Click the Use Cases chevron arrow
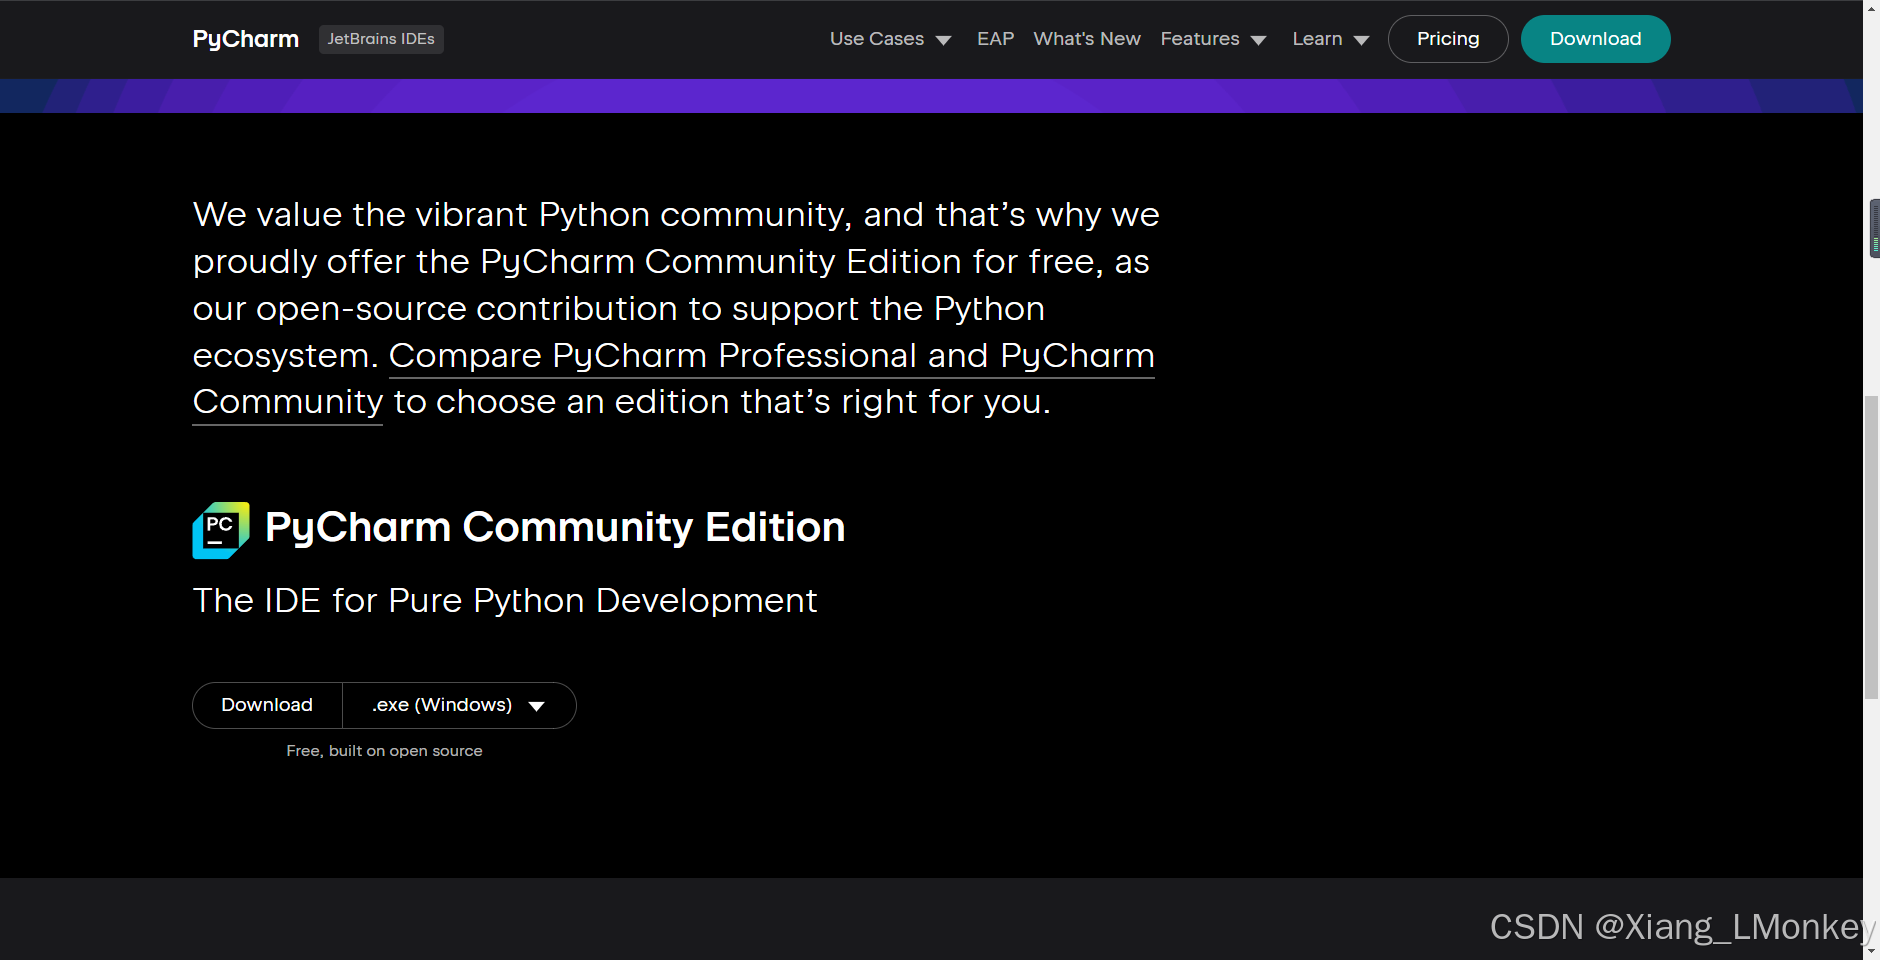1880x960 pixels. 941,39
